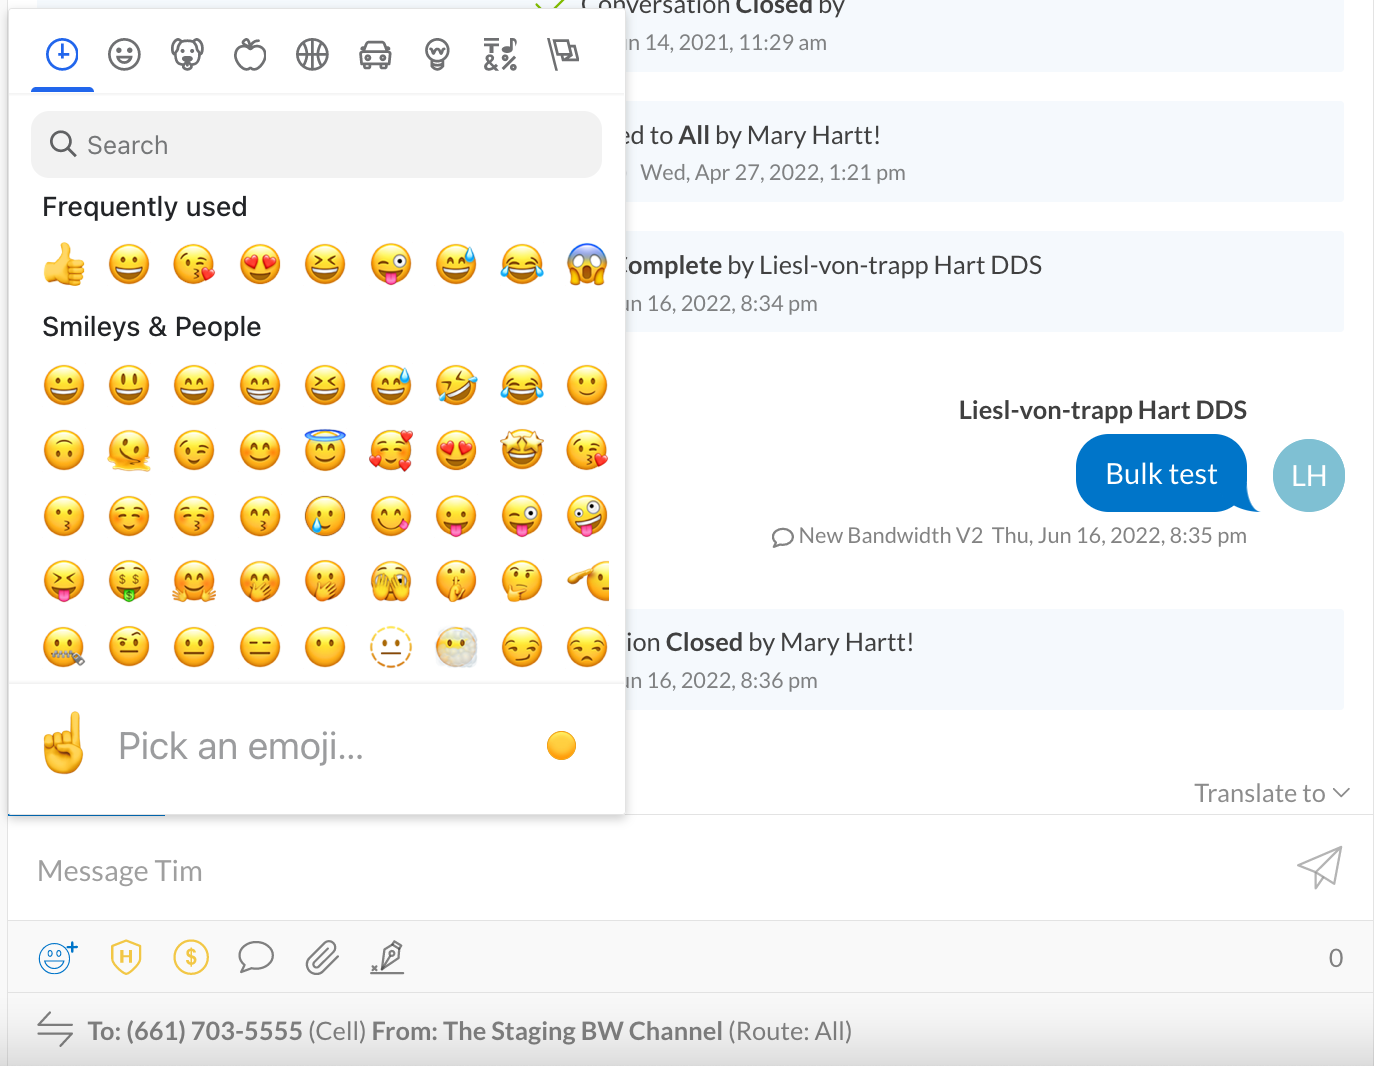Click the swap arrows icon beside To number
1374x1066 pixels.
tap(55, 1029)
